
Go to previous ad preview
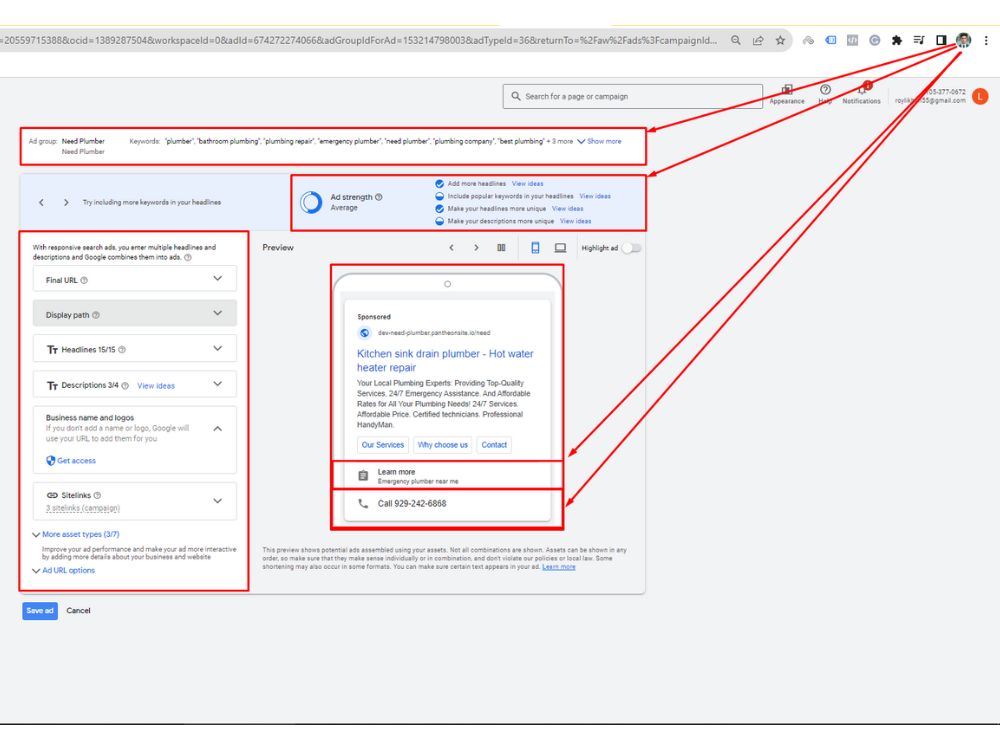tap(452, 247)
